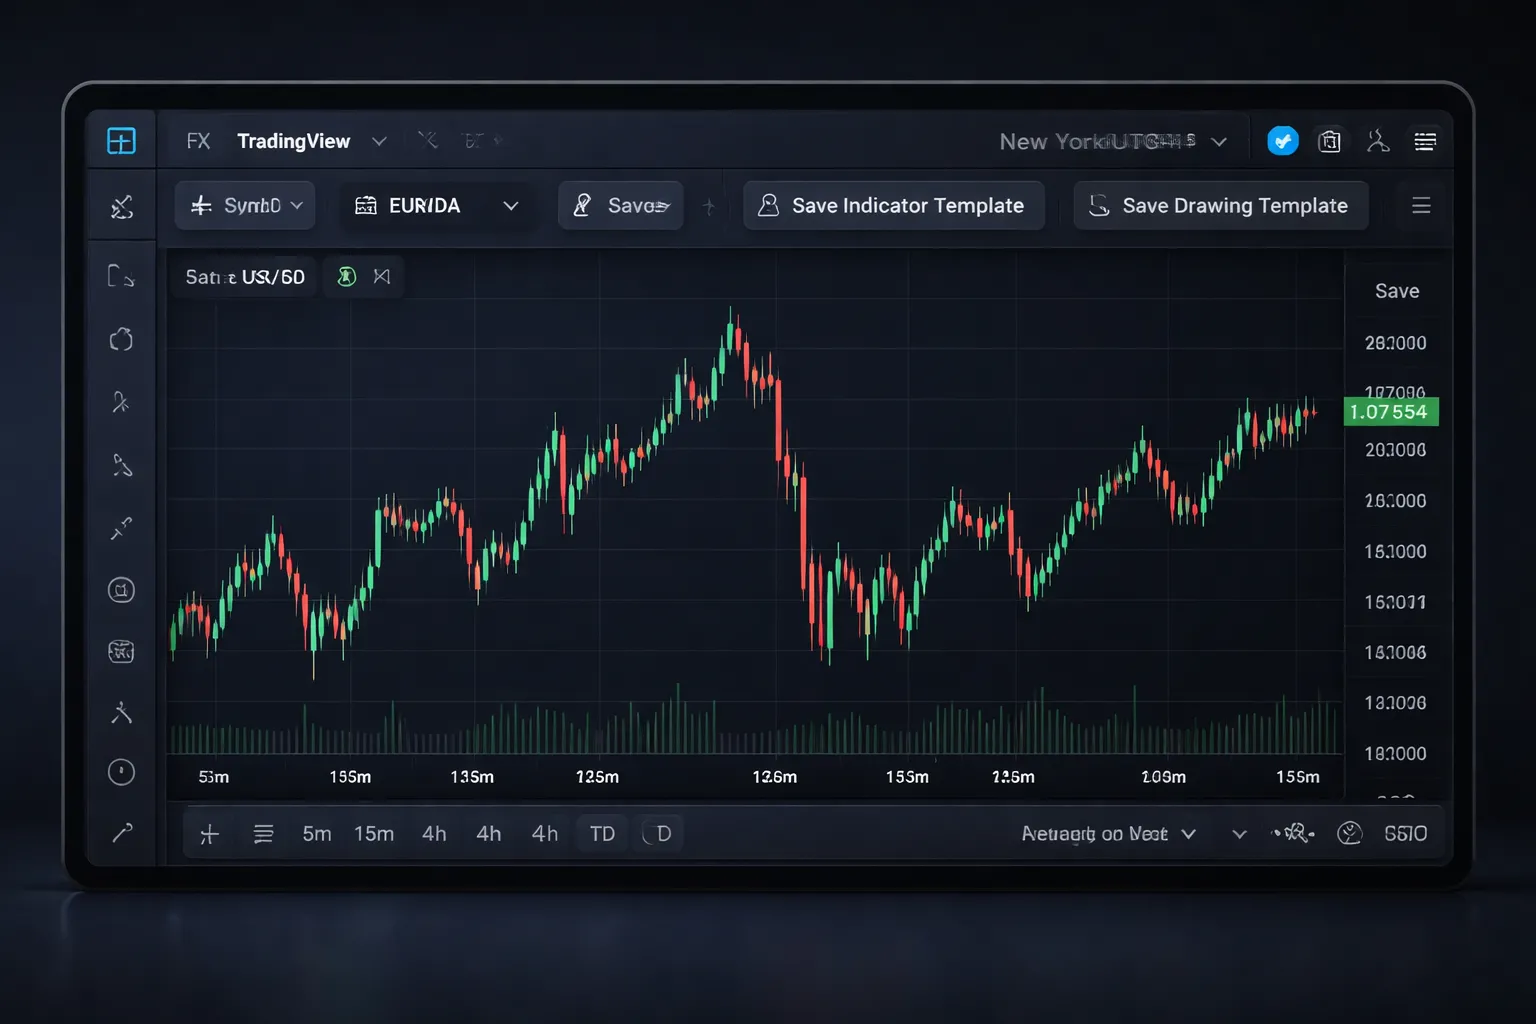This screenshot has width=1536, height=1024.
Task: Click the Save Indicator Template button
Action: point(893,205)
